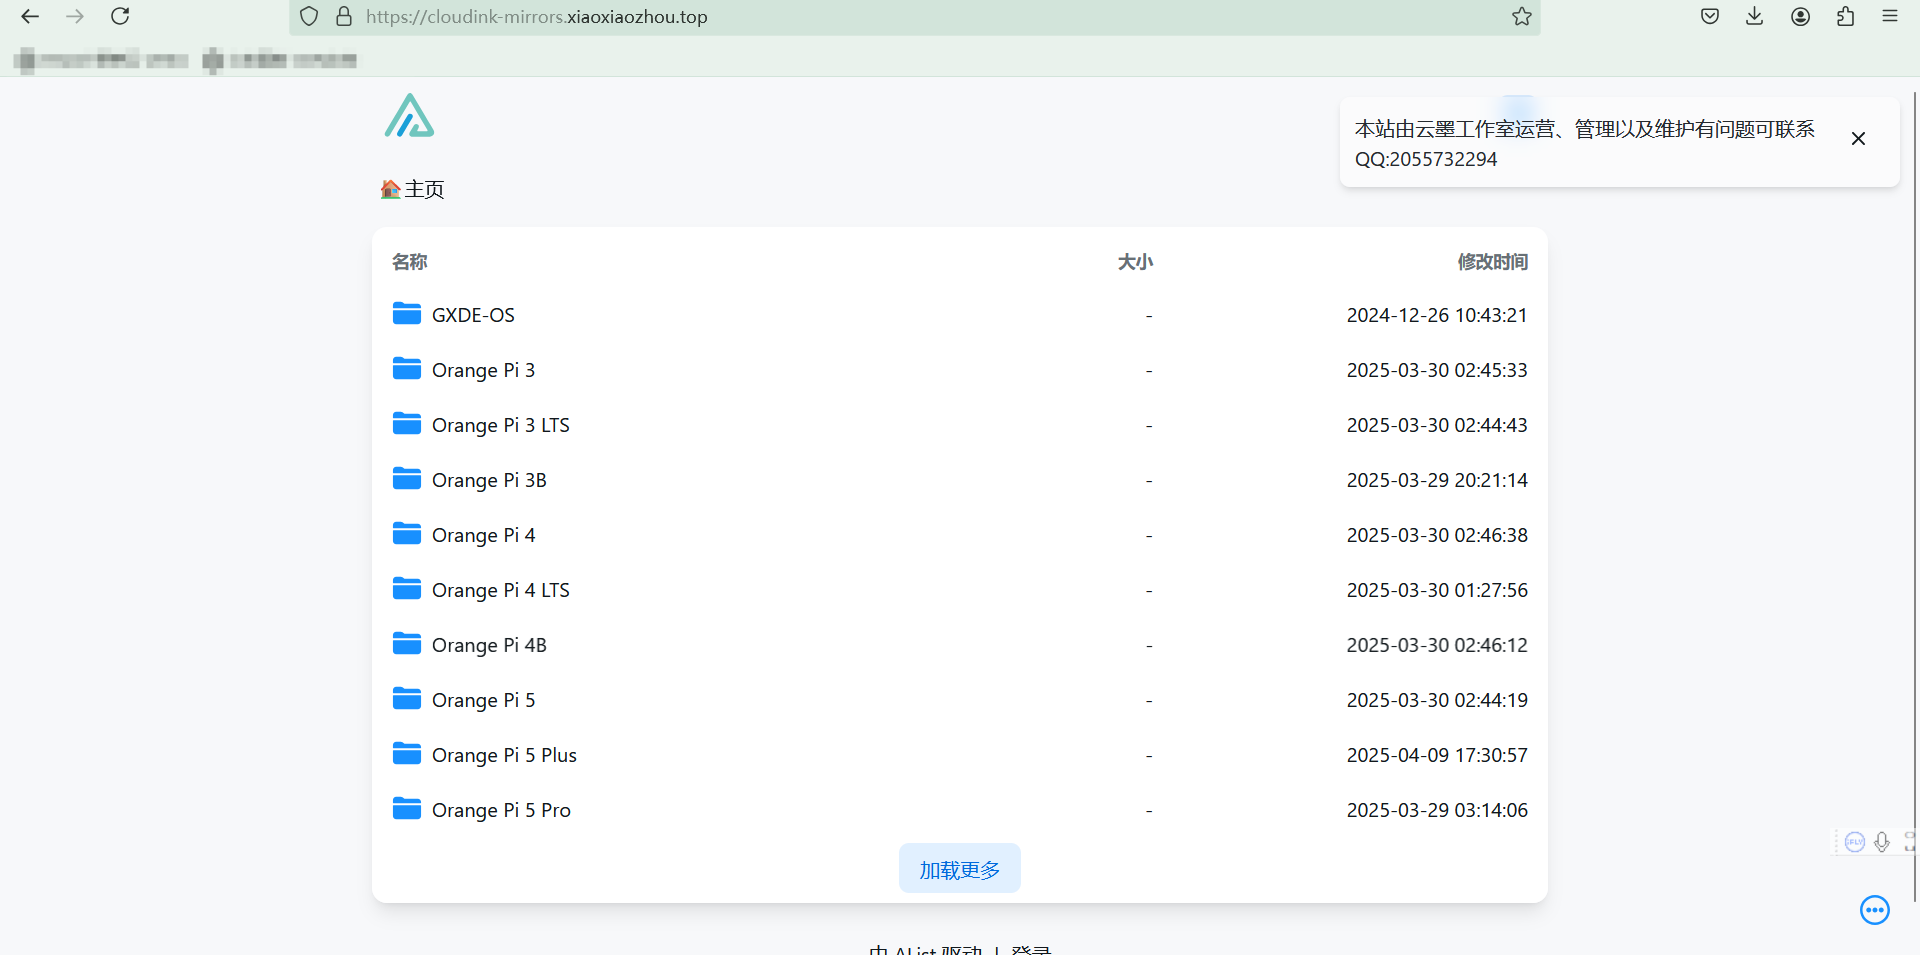
Task: Click the Orange Pi 5 folder icon
Action: [407, 698]
